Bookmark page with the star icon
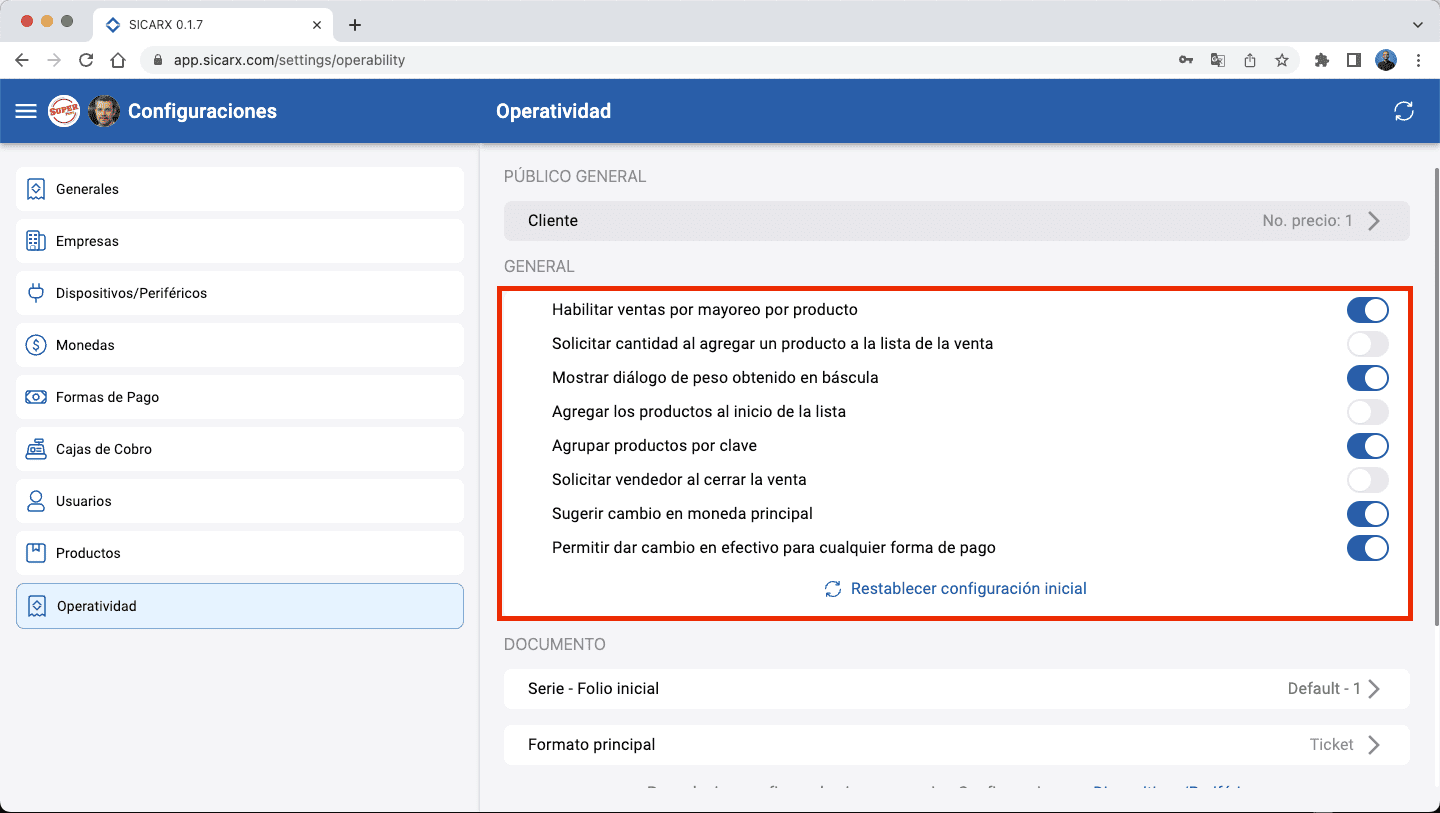Viewport: 1440px width, 813px height. [1281, 60]
